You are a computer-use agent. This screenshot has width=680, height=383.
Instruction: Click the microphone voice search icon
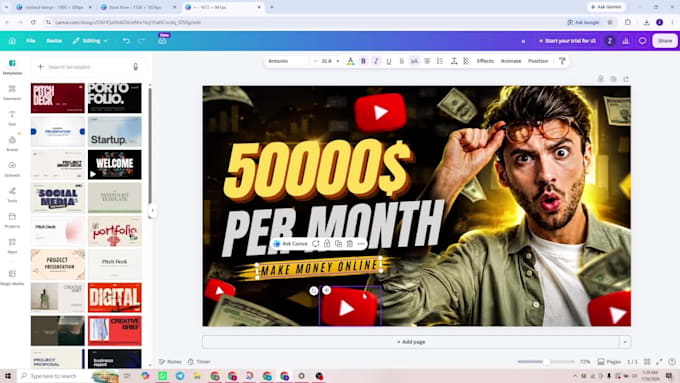pos(136,67)
